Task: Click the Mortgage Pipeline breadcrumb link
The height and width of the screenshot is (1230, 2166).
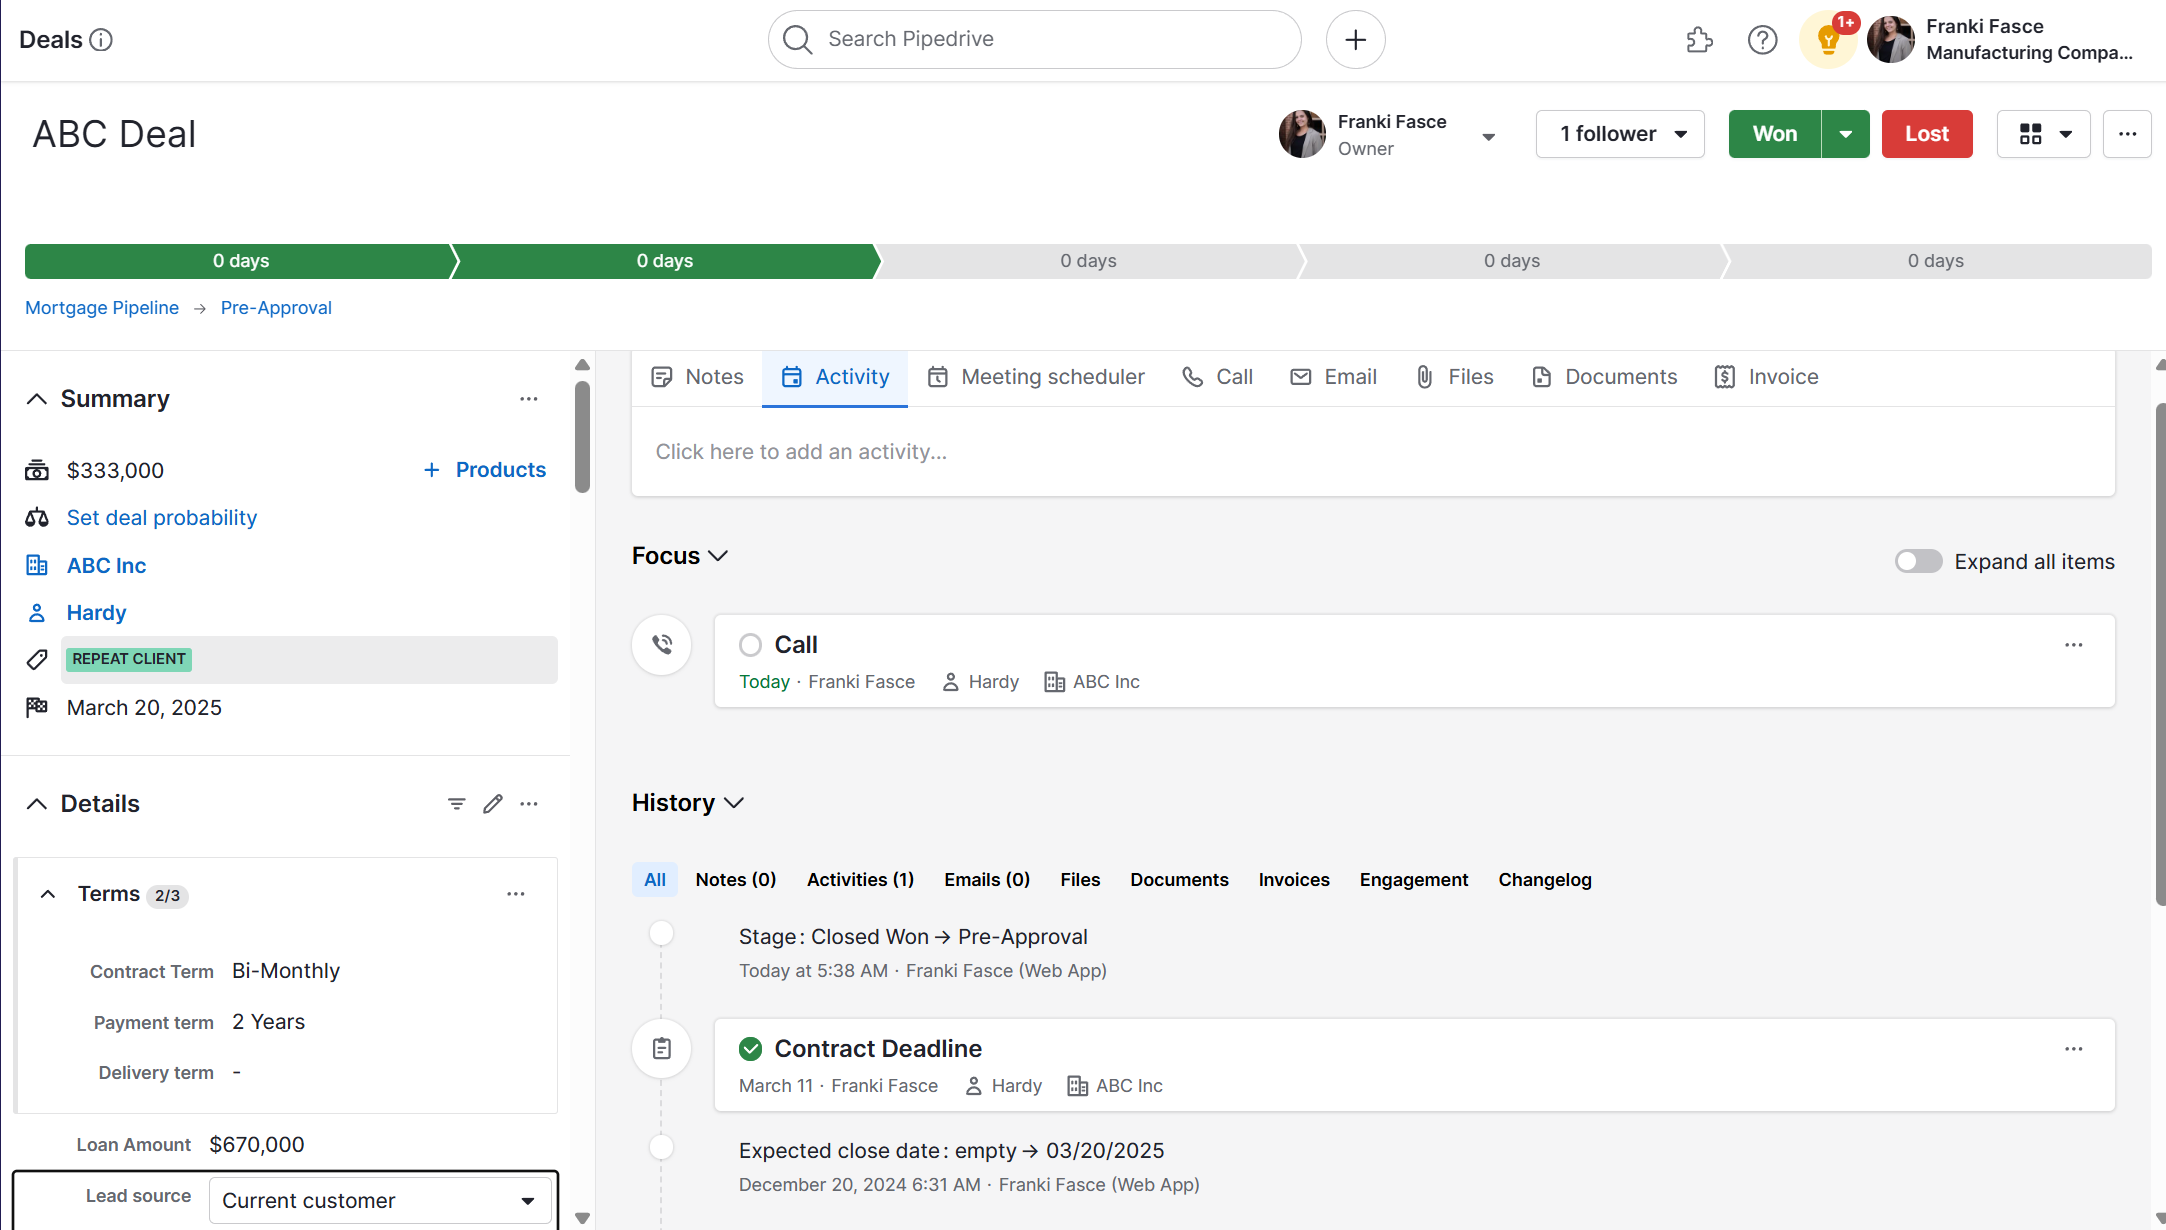Action: coord(102,308)
